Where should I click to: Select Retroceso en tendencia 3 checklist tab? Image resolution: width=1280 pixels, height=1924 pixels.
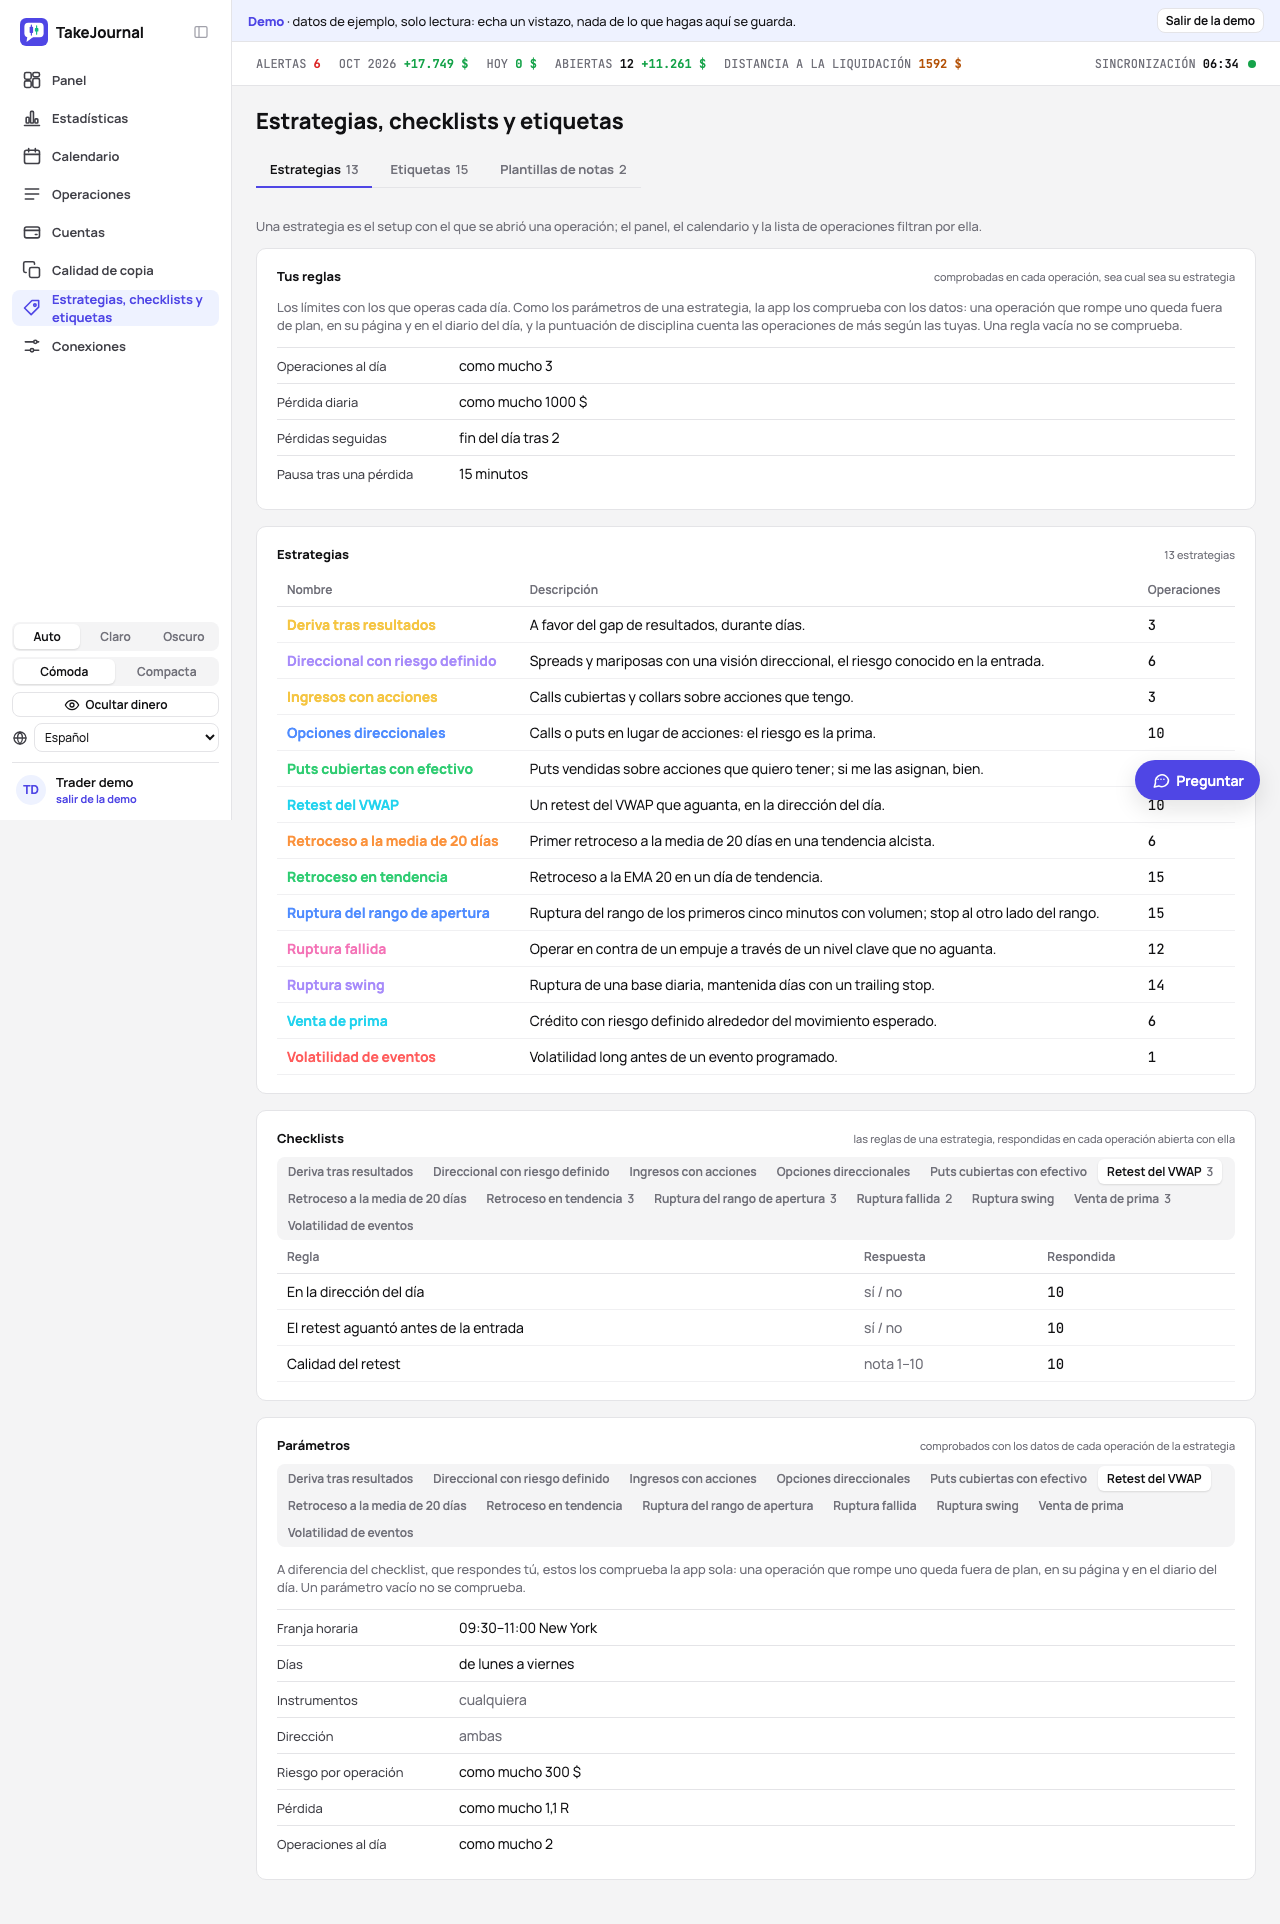(x=560, y=1199)
